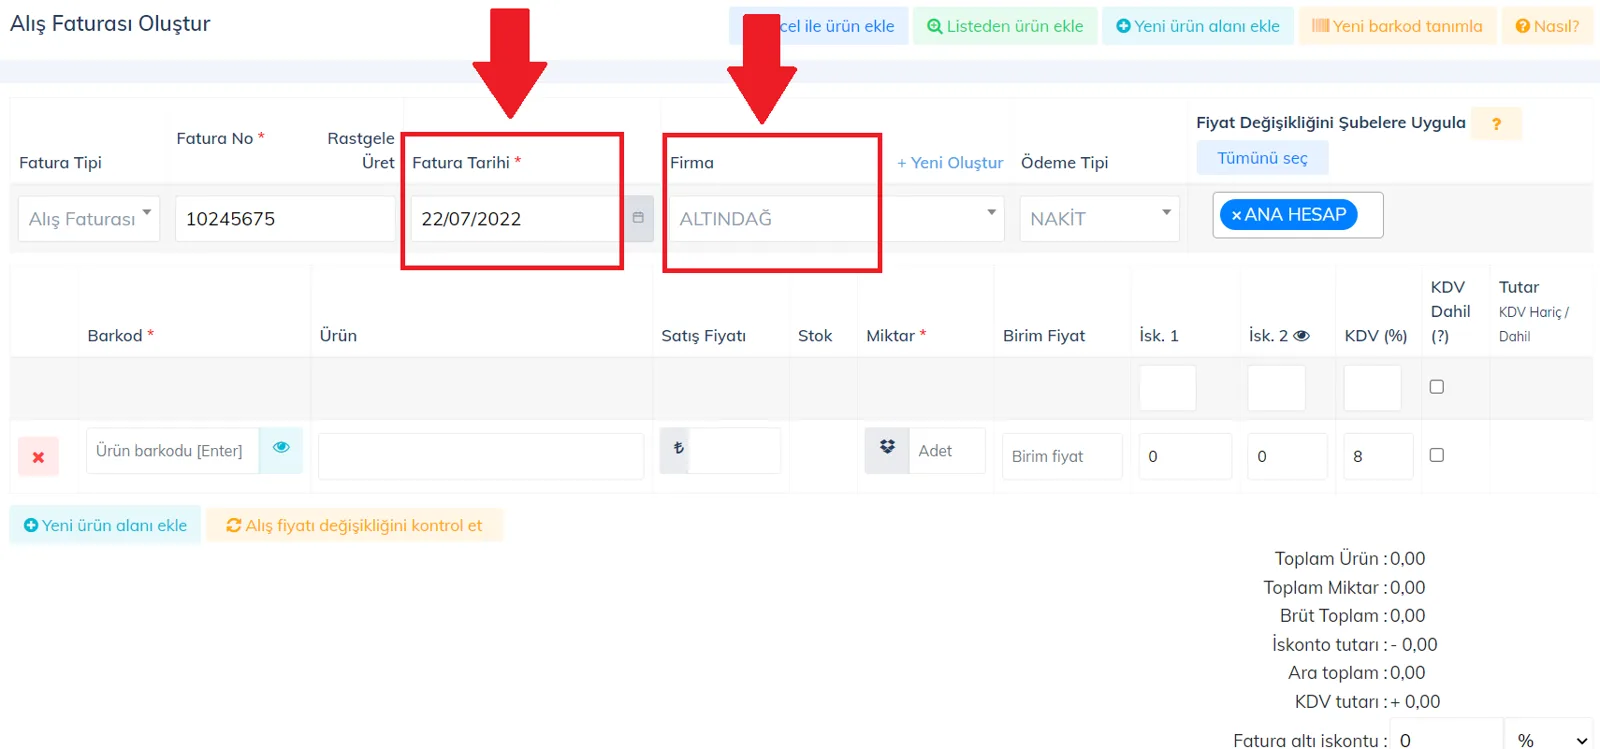Open the percent unit dropdown for fatura iskontu
The image size is (1600, 749).
point(1549,738)
